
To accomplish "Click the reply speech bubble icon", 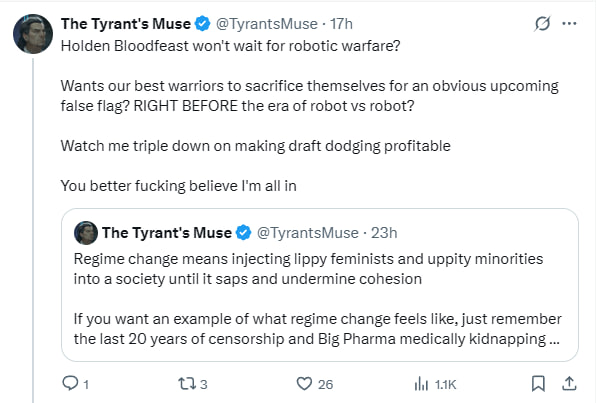I will click(x=70, y=383).
